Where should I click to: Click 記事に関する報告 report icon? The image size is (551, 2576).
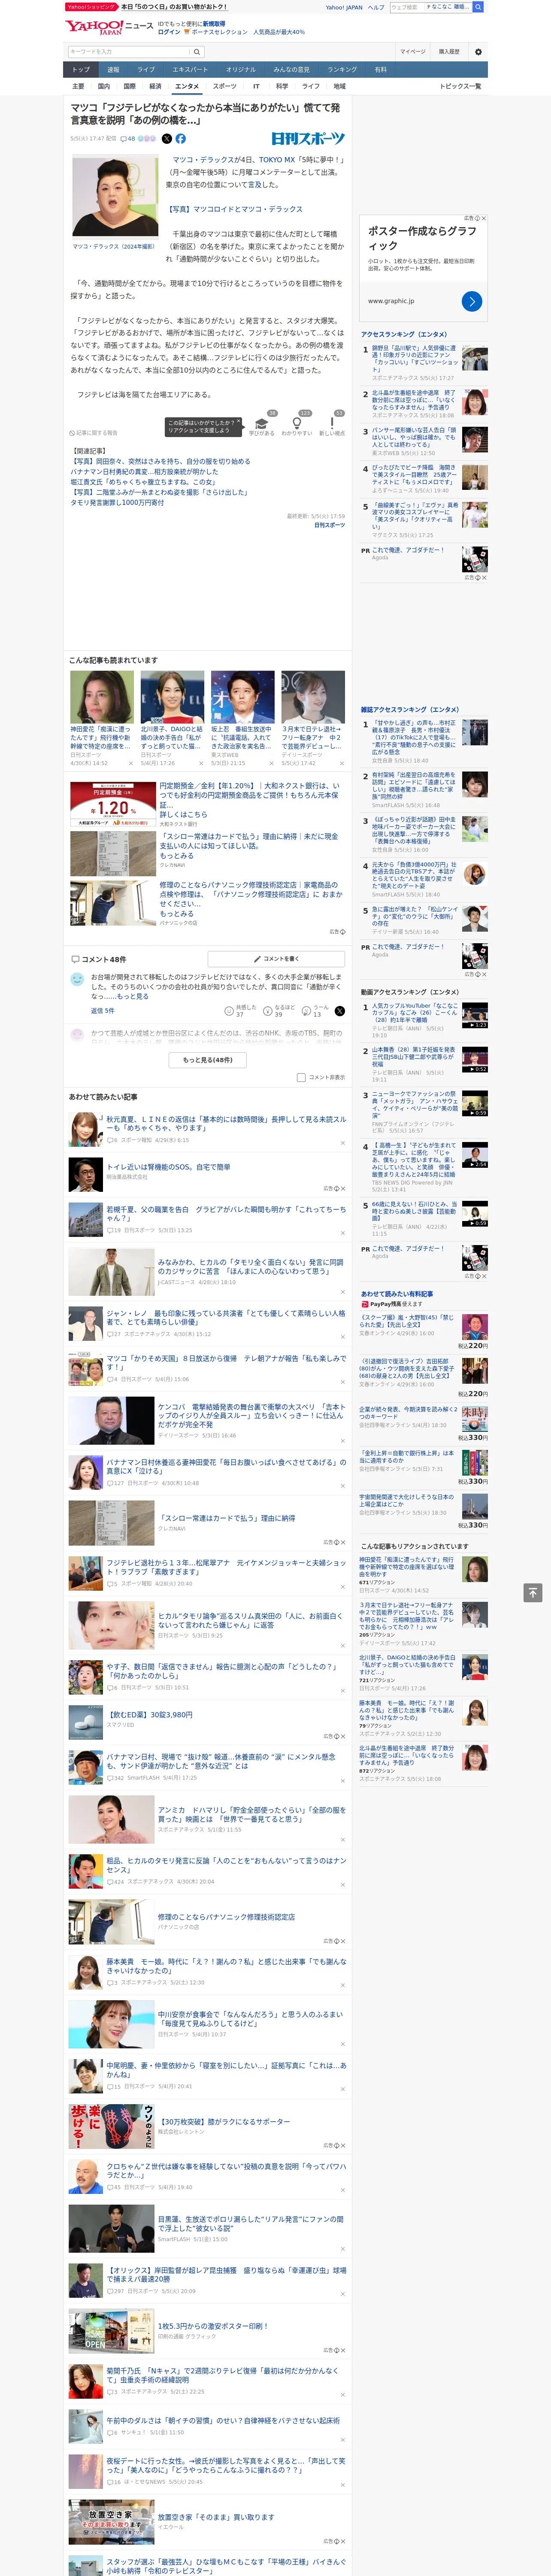tap(94, 433)
